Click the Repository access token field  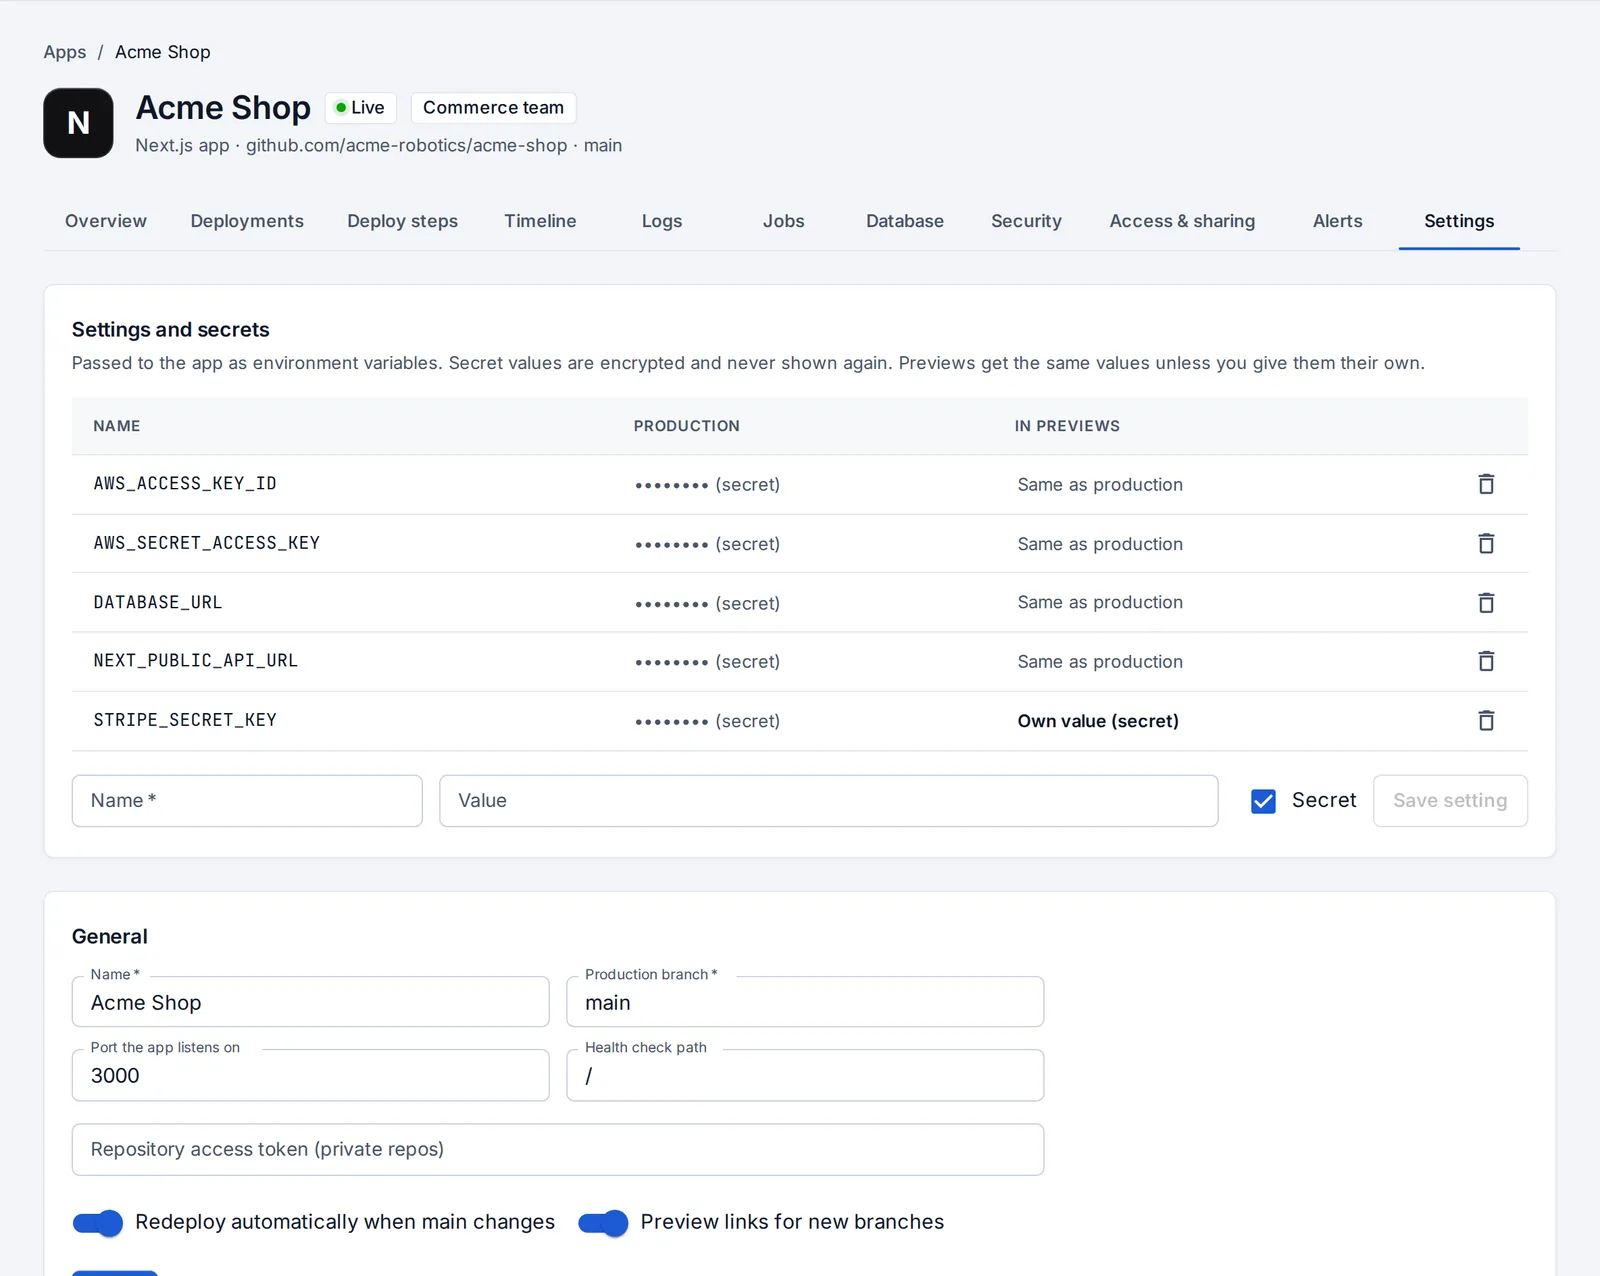coord(558,1149)
